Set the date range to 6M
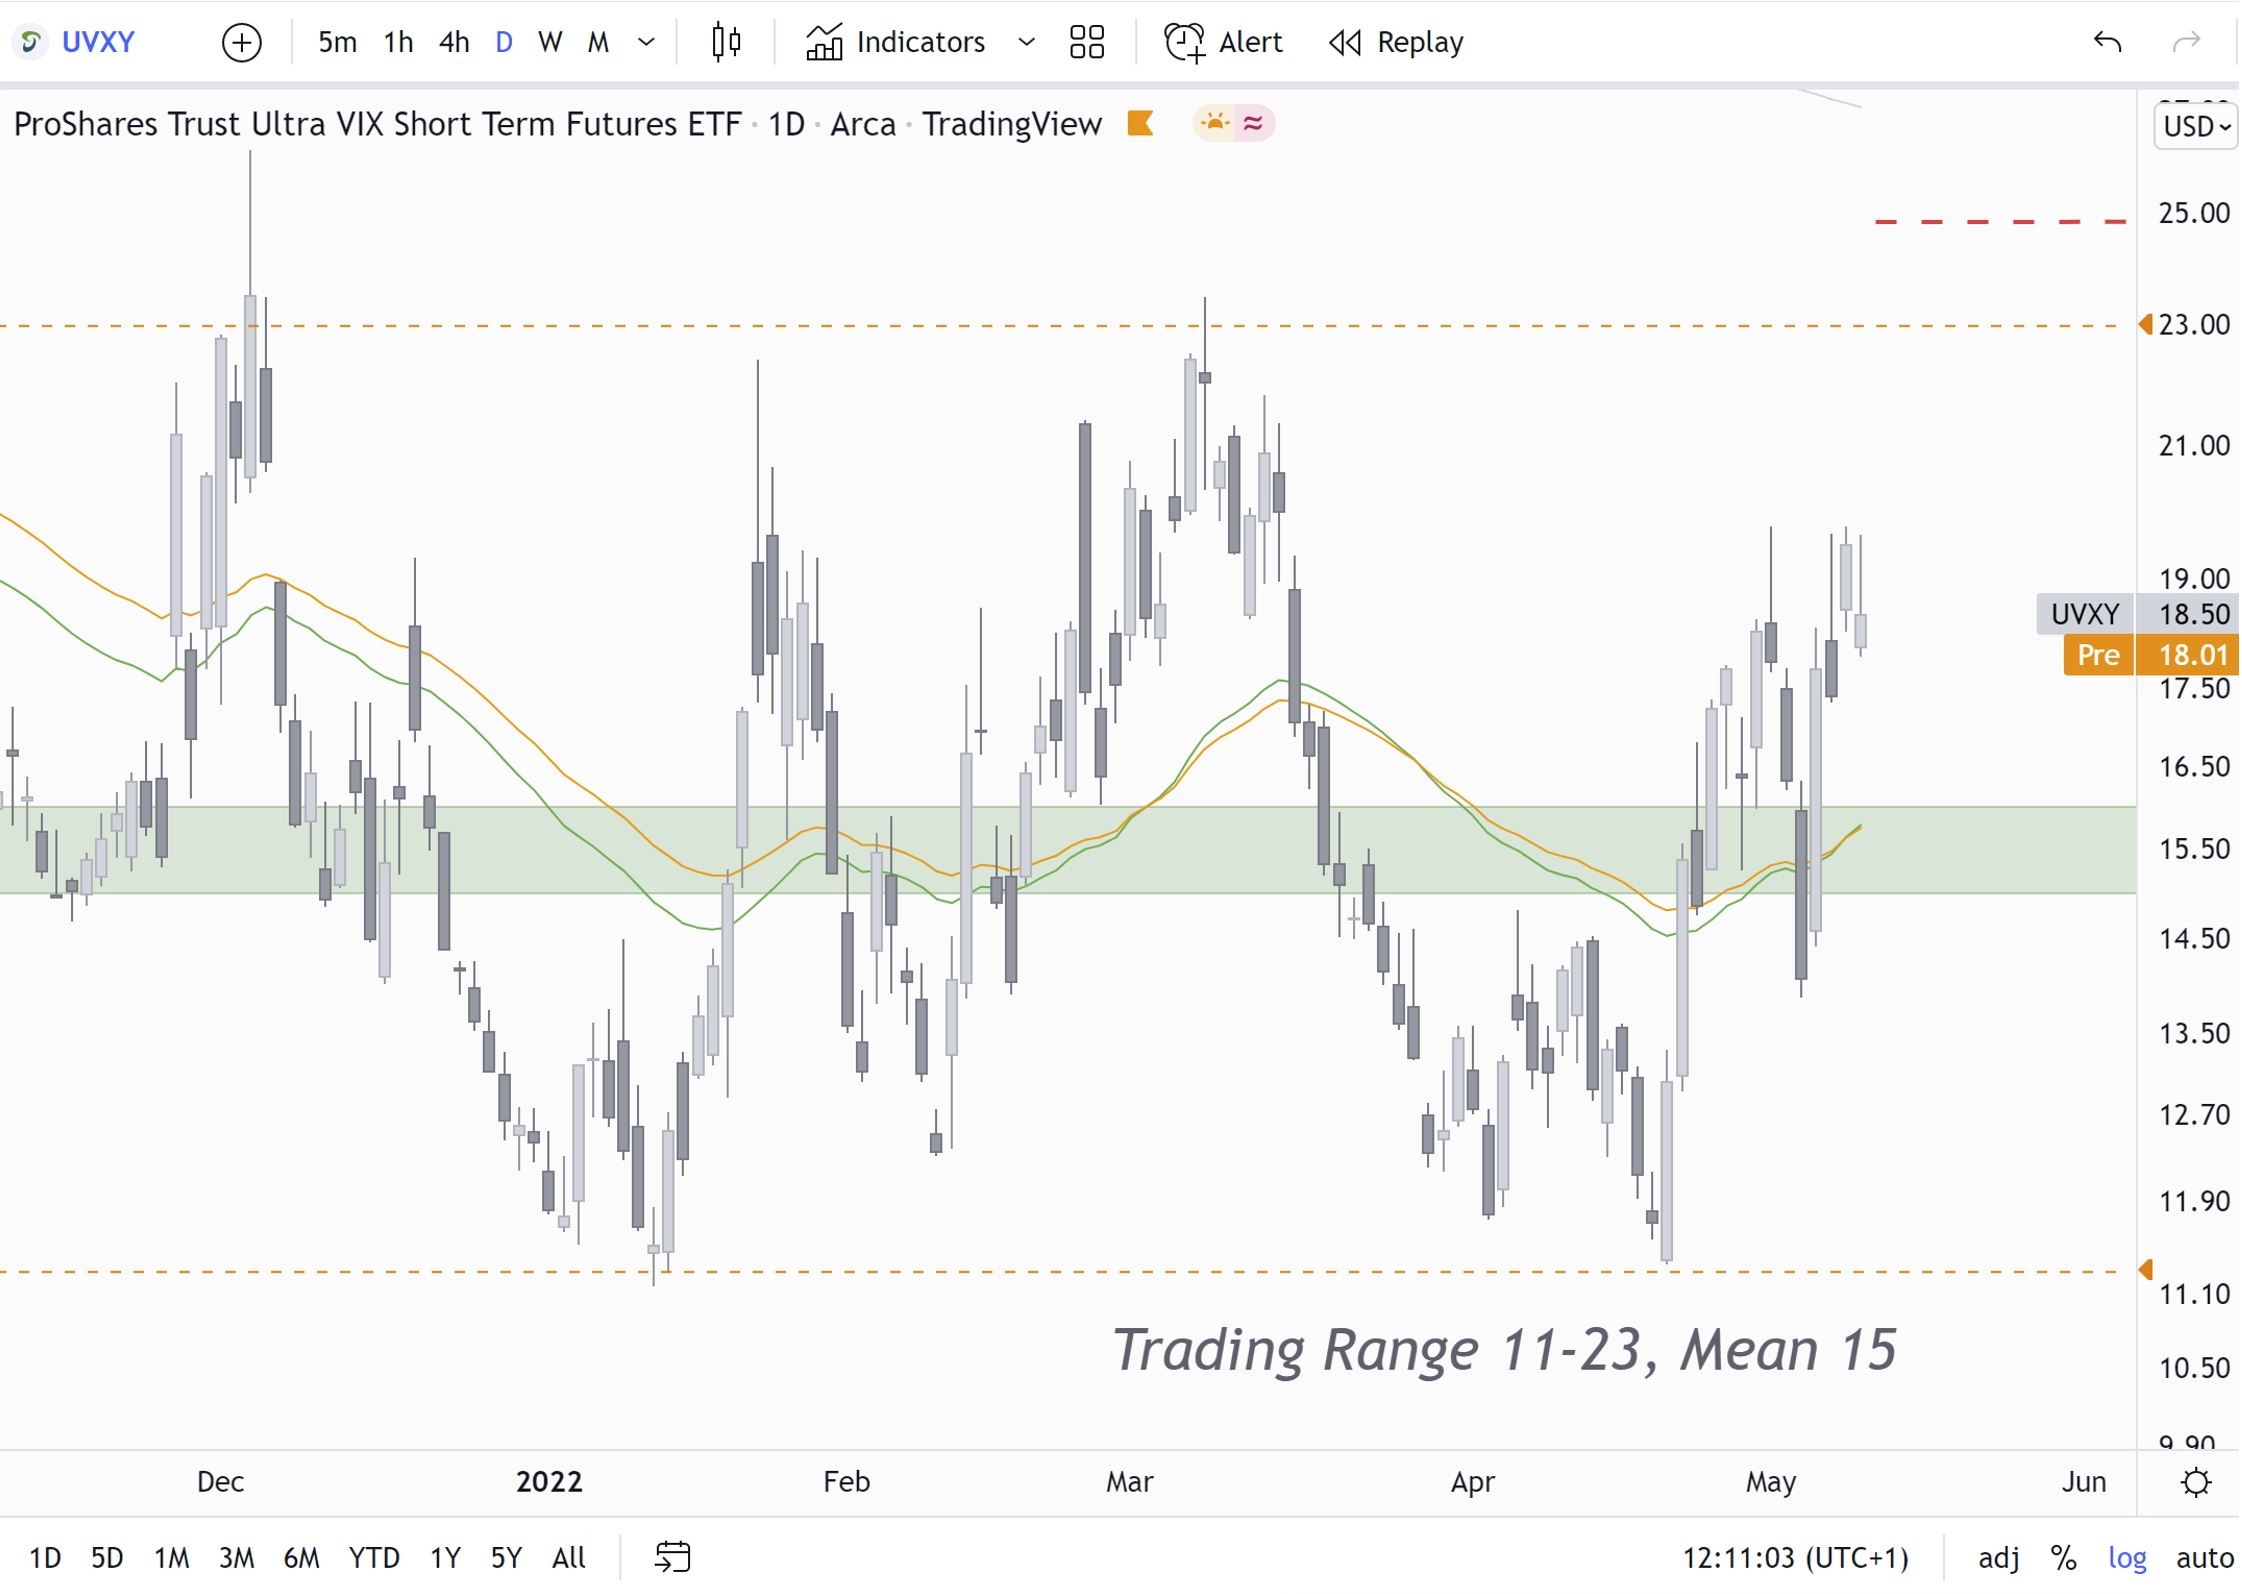2242x1594 pixels. (301, 1558)
